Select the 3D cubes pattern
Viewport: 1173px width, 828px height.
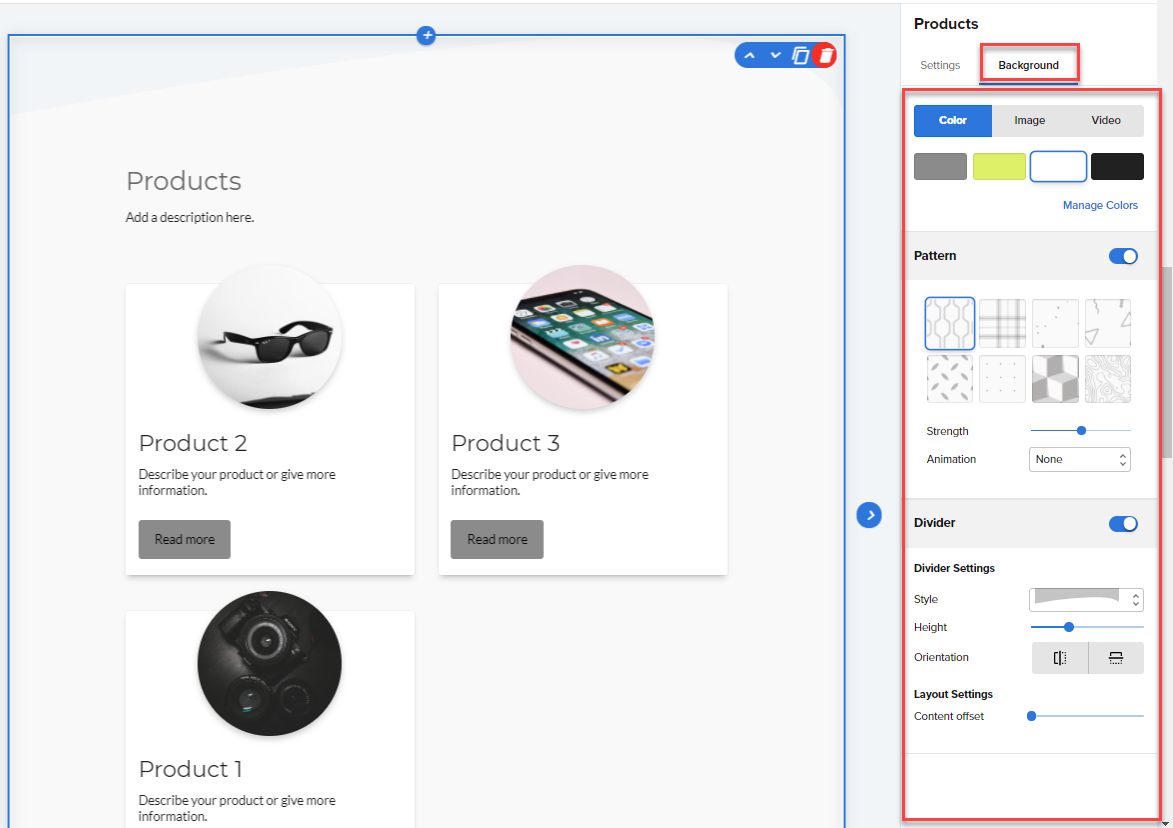pos(1055,378)
